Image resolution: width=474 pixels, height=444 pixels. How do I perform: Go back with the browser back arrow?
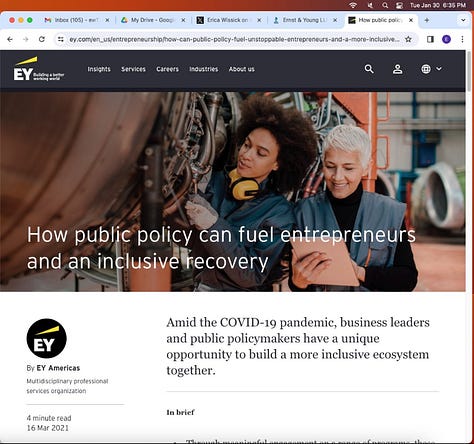(10, 39)
